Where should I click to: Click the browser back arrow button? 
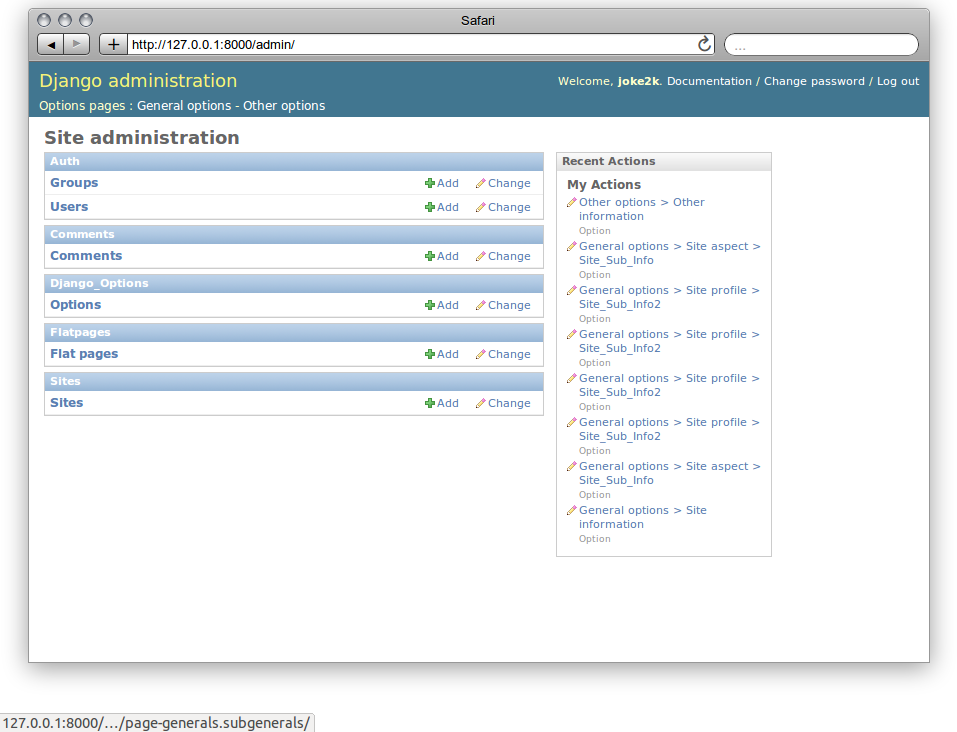pos(51,44)
